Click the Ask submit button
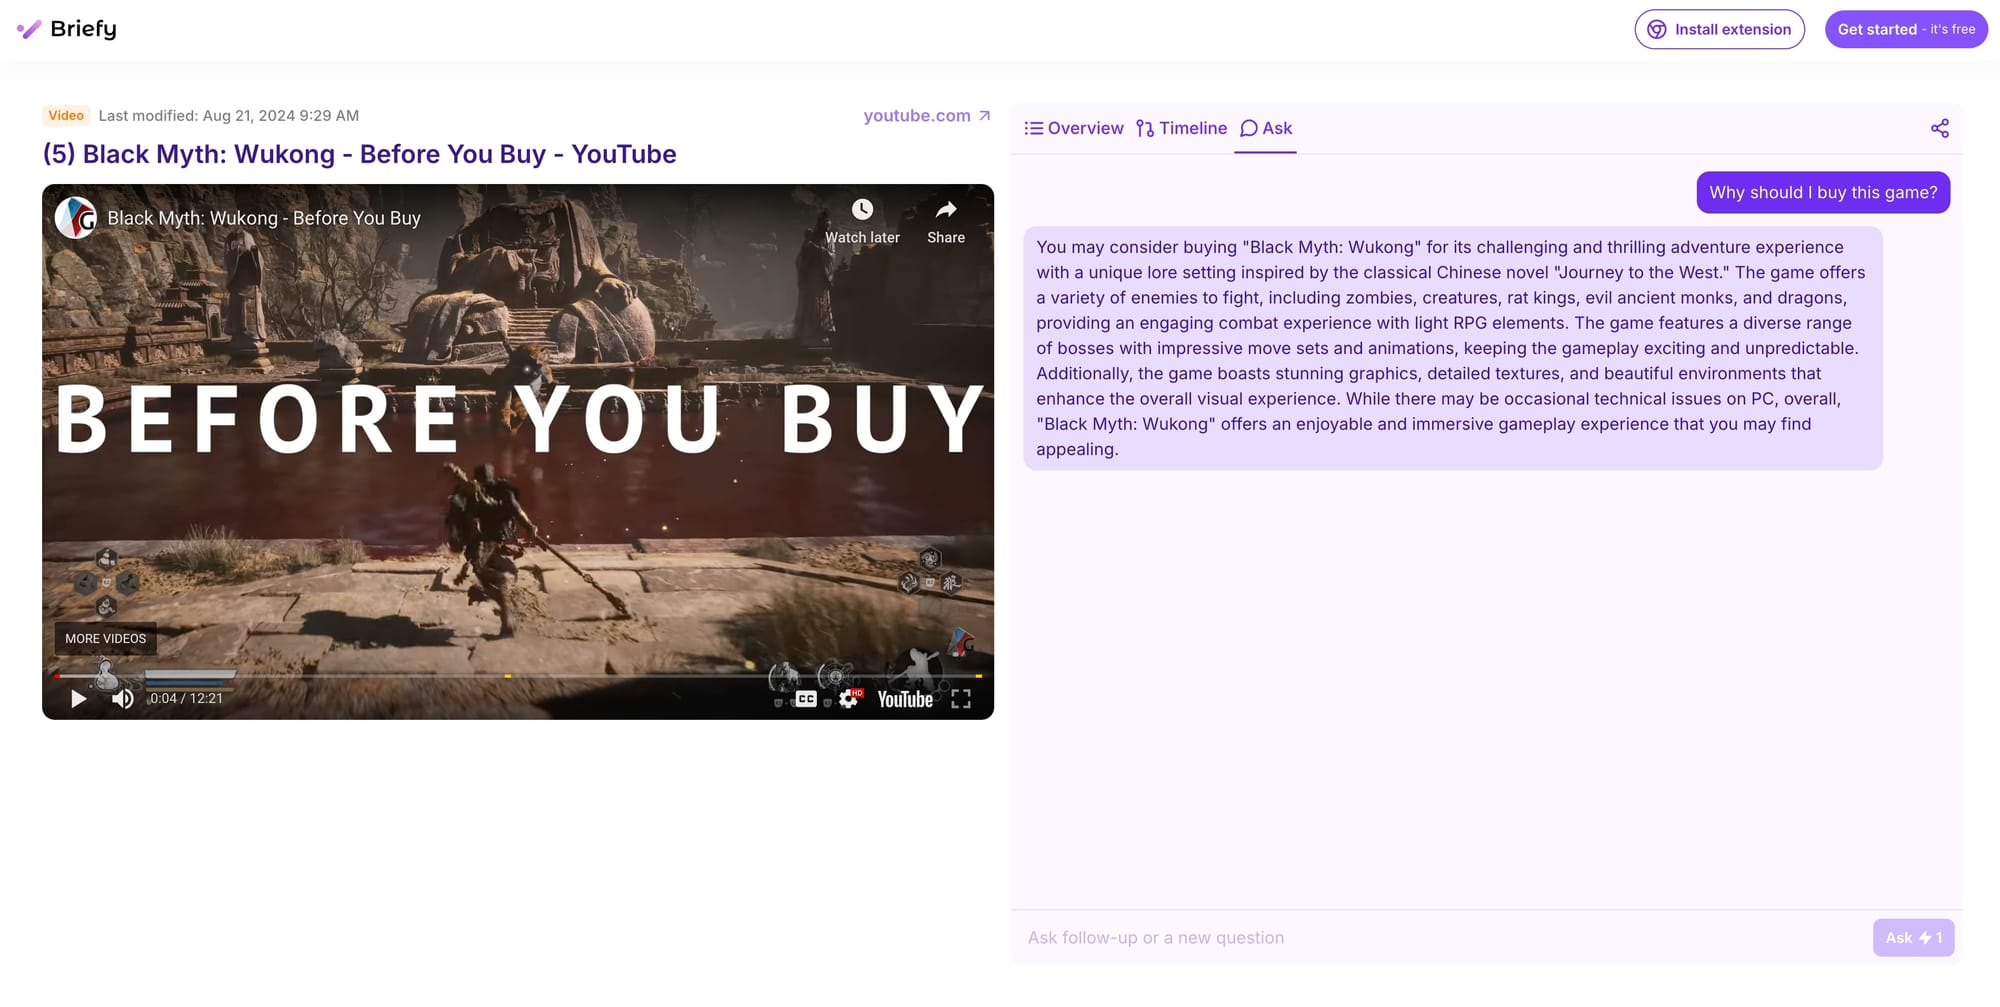The height and width of the screenshot is (1007, 2000). pyautogui.click(x=1914, y=938)
